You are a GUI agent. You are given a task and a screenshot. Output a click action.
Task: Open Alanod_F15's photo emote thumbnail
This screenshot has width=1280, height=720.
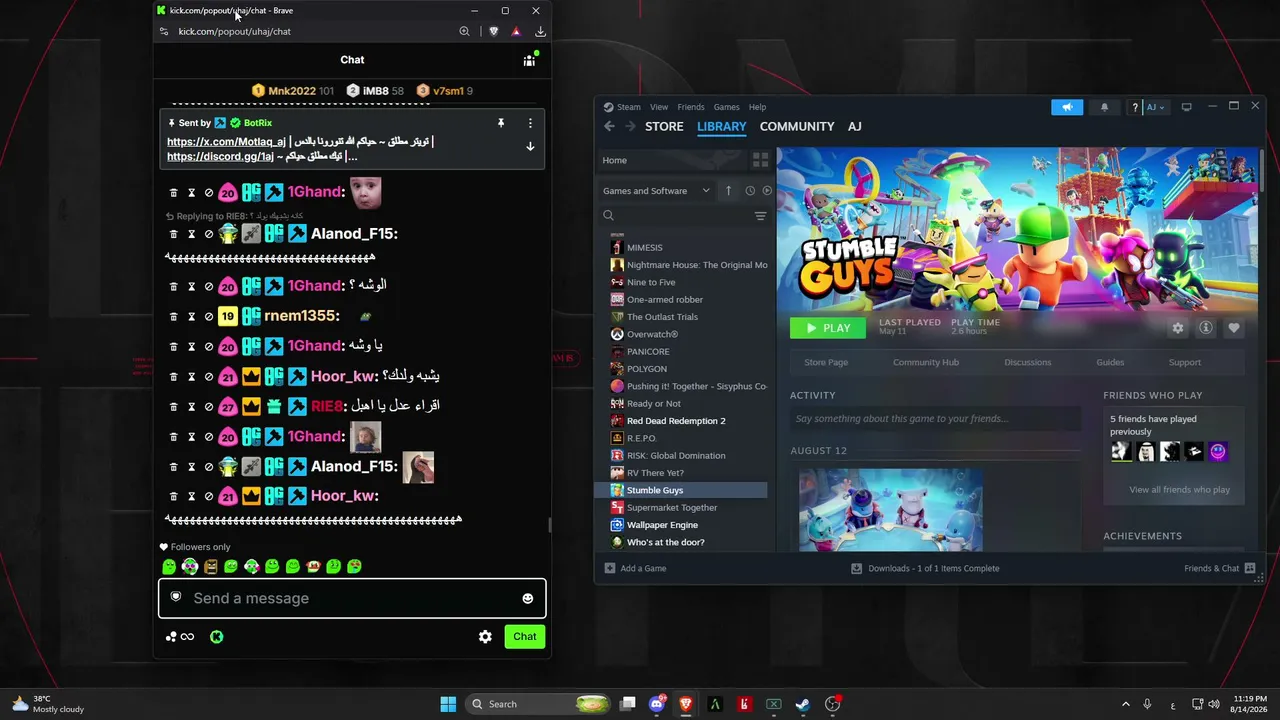pos(418,467)
